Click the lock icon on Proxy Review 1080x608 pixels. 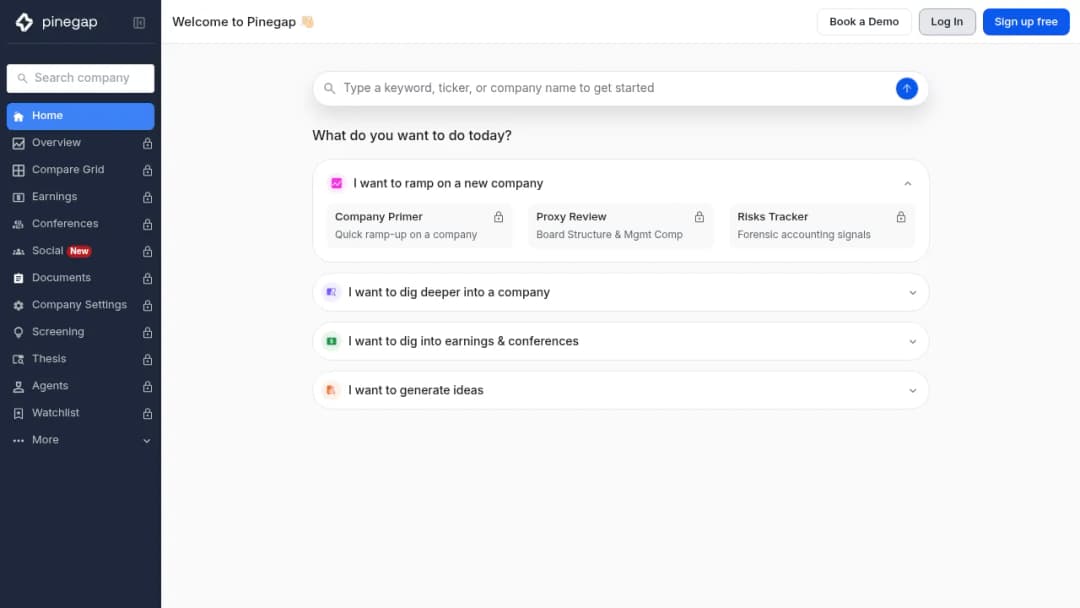coord(699,217)
